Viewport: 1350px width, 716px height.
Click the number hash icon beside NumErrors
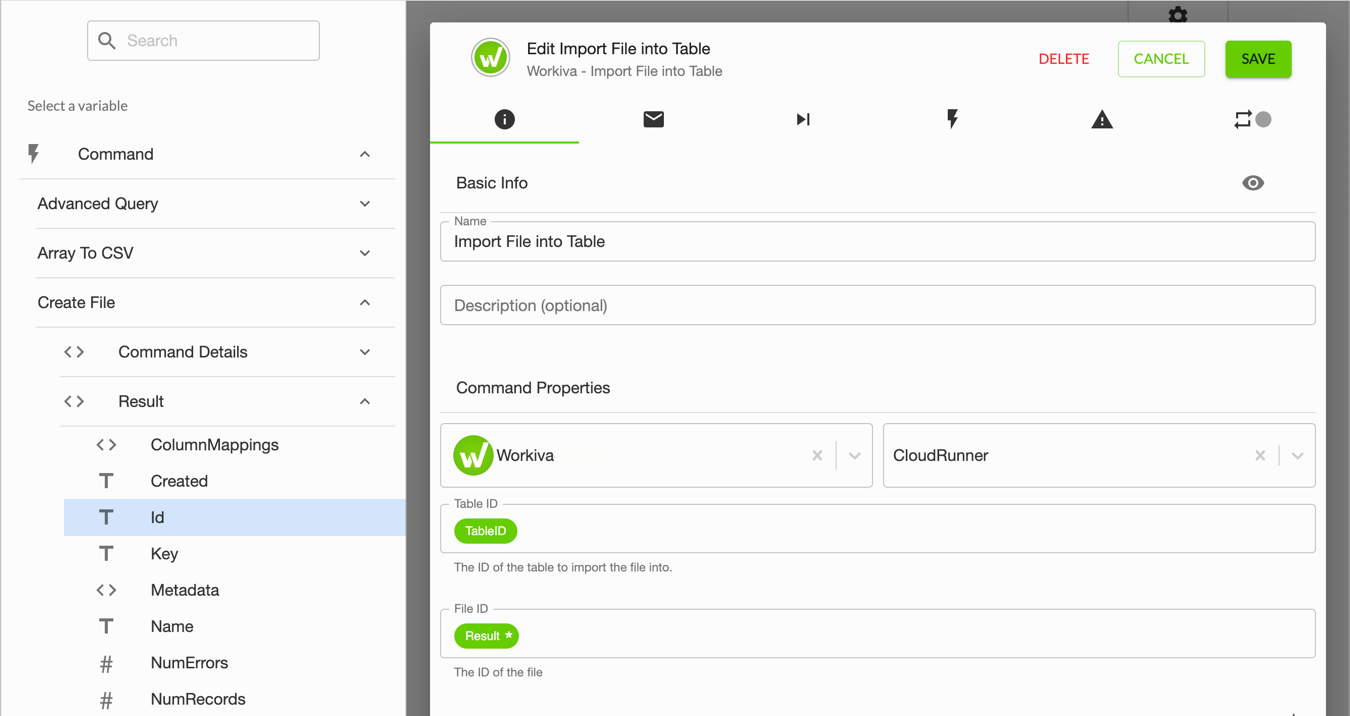106,664
